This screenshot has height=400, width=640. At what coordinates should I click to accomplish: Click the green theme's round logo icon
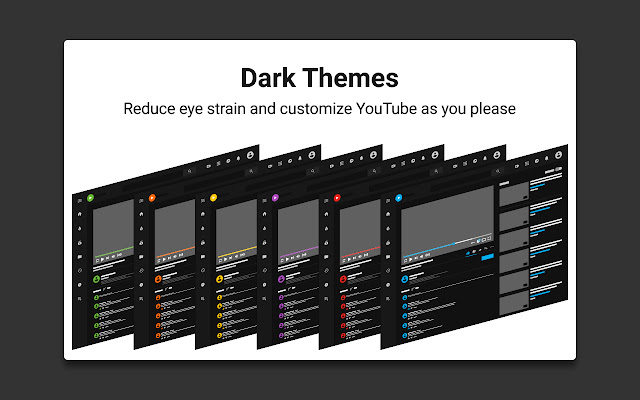pyautogui.click(x=90, y=198)
